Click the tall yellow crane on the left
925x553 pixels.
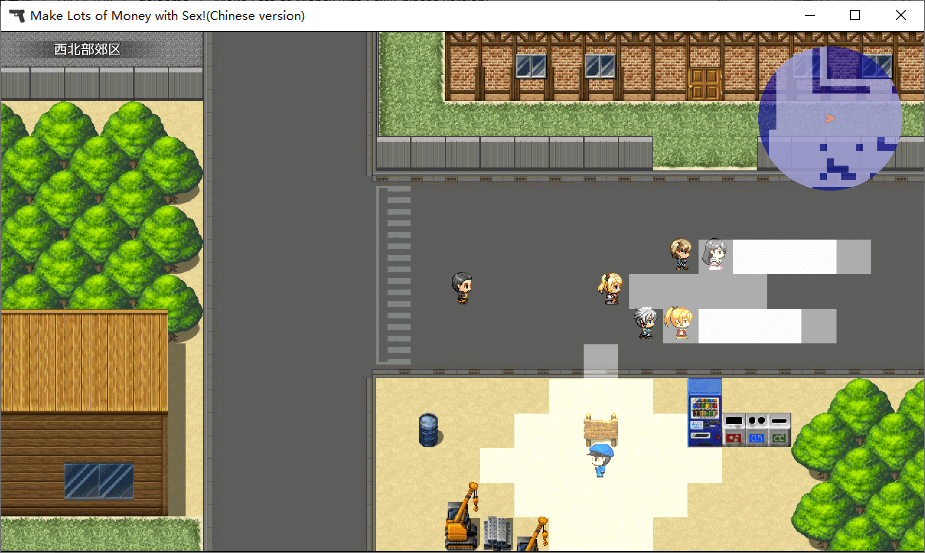click(461, 516)
